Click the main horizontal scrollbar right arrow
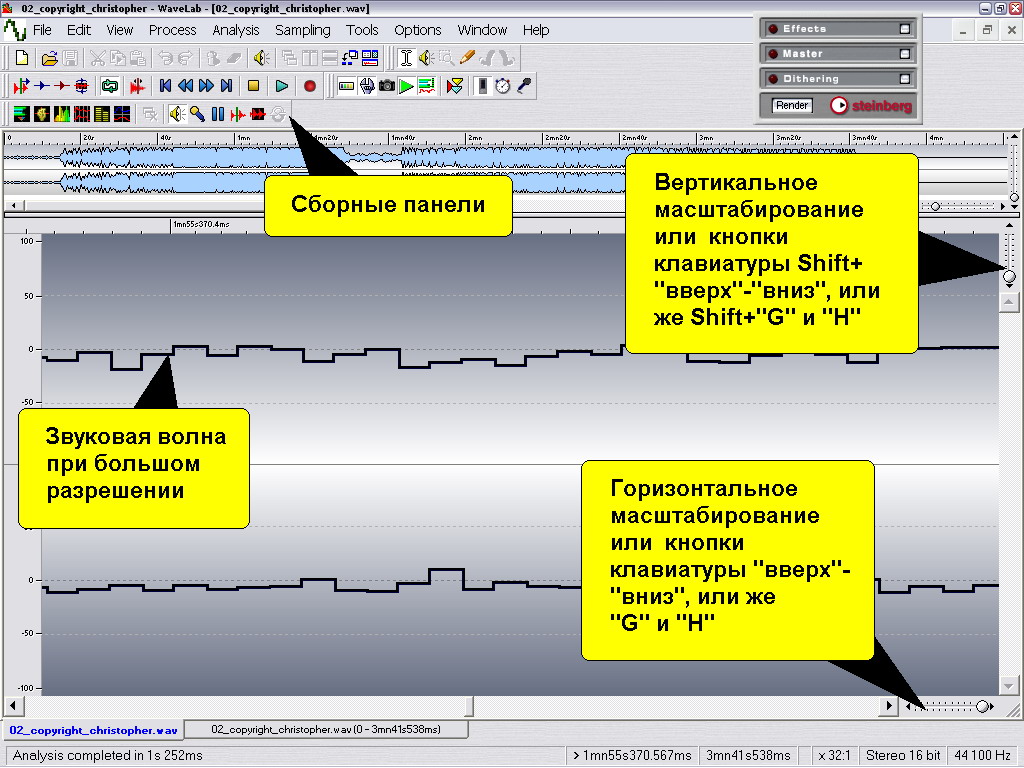The image size is (1024, 768). 889,706
